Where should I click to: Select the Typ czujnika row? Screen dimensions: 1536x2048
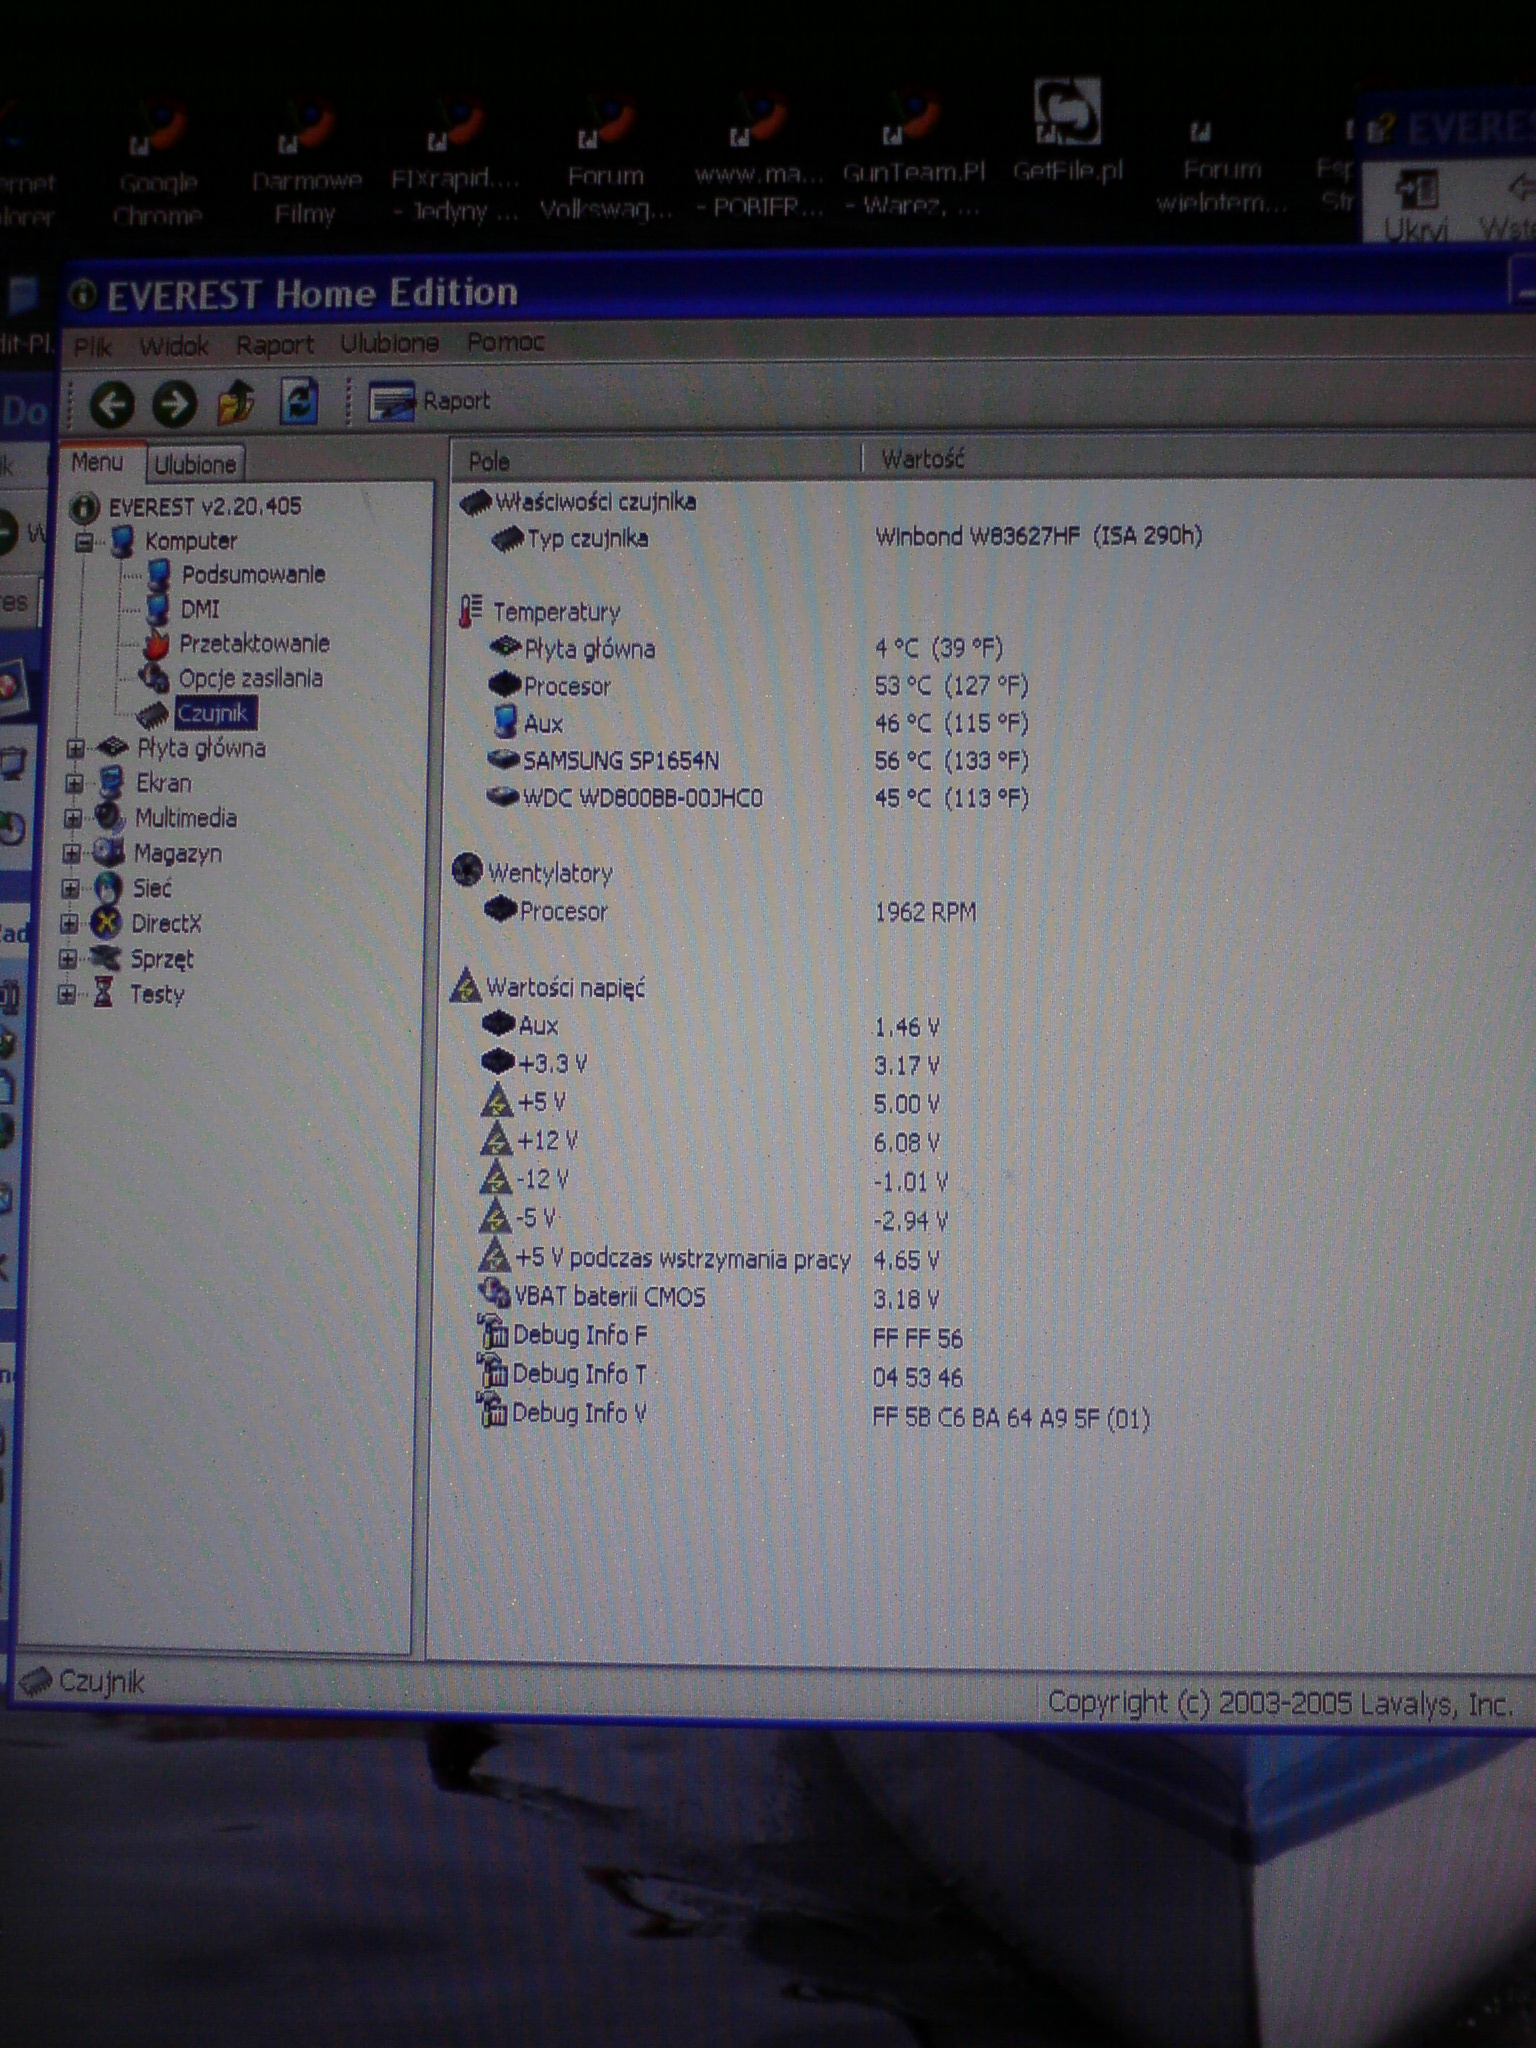pos(845,538)
